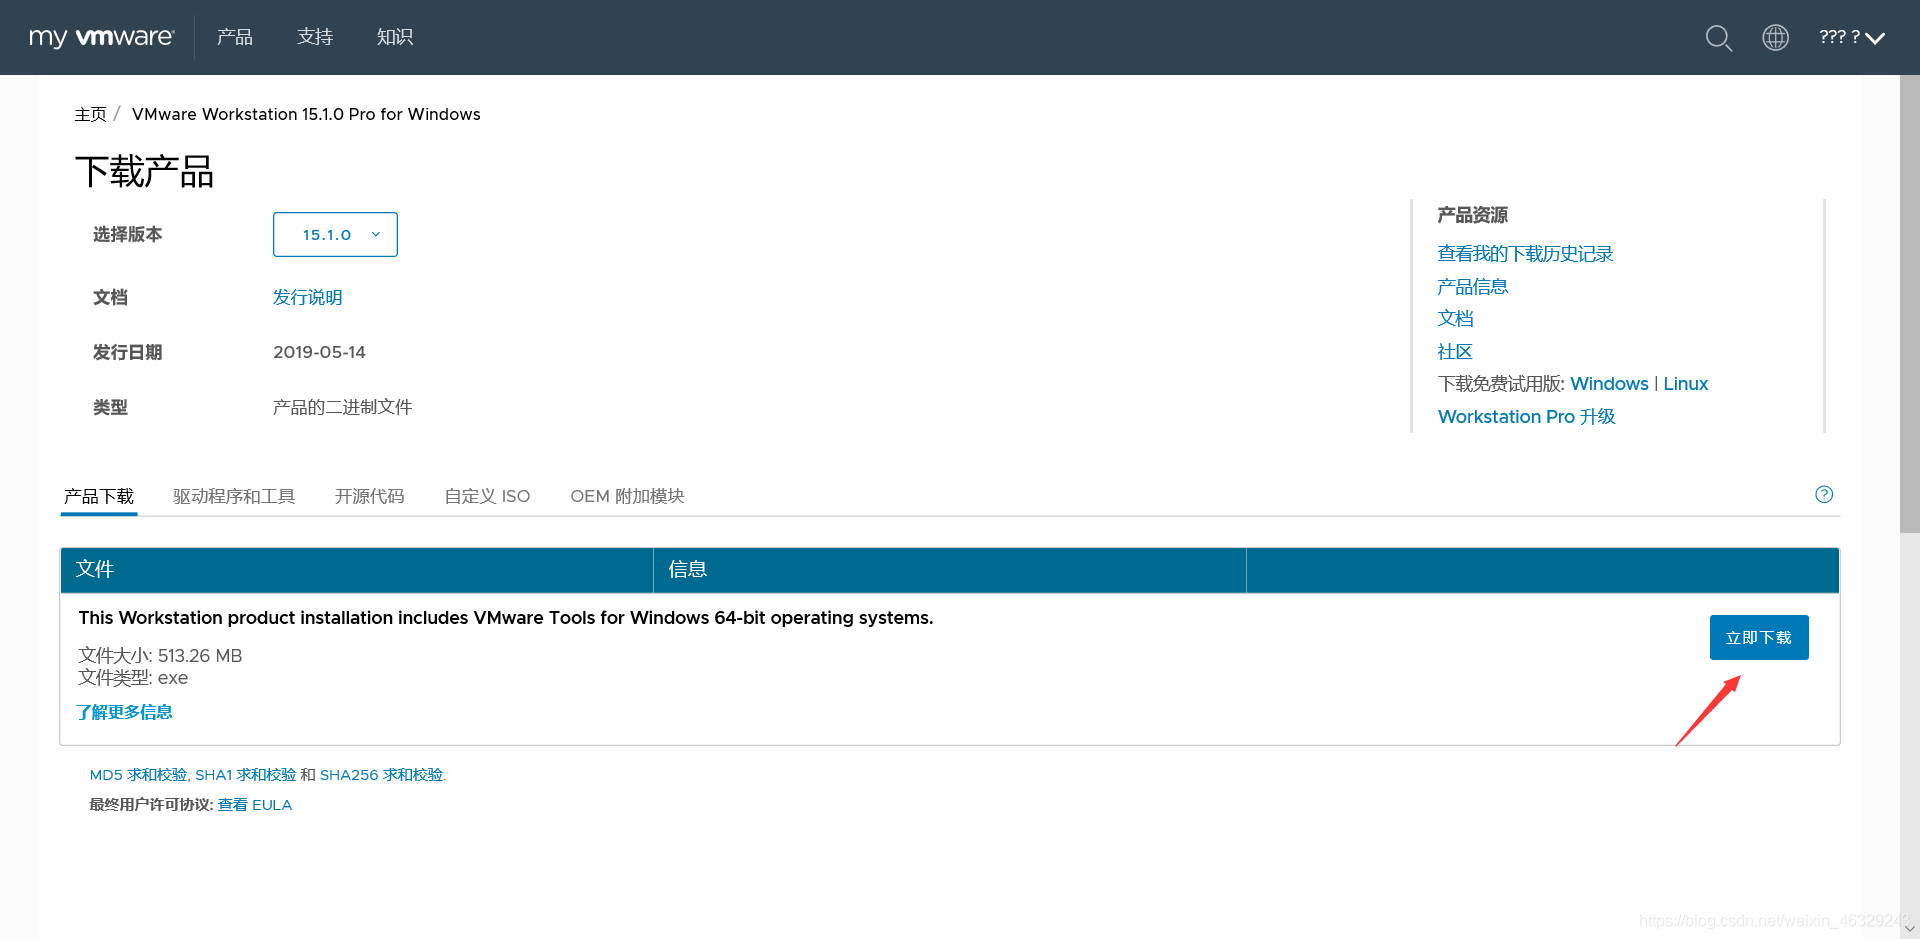Click the Linux free trial link
This screenshot has height=939, width=1920.
coord(1686,384)
